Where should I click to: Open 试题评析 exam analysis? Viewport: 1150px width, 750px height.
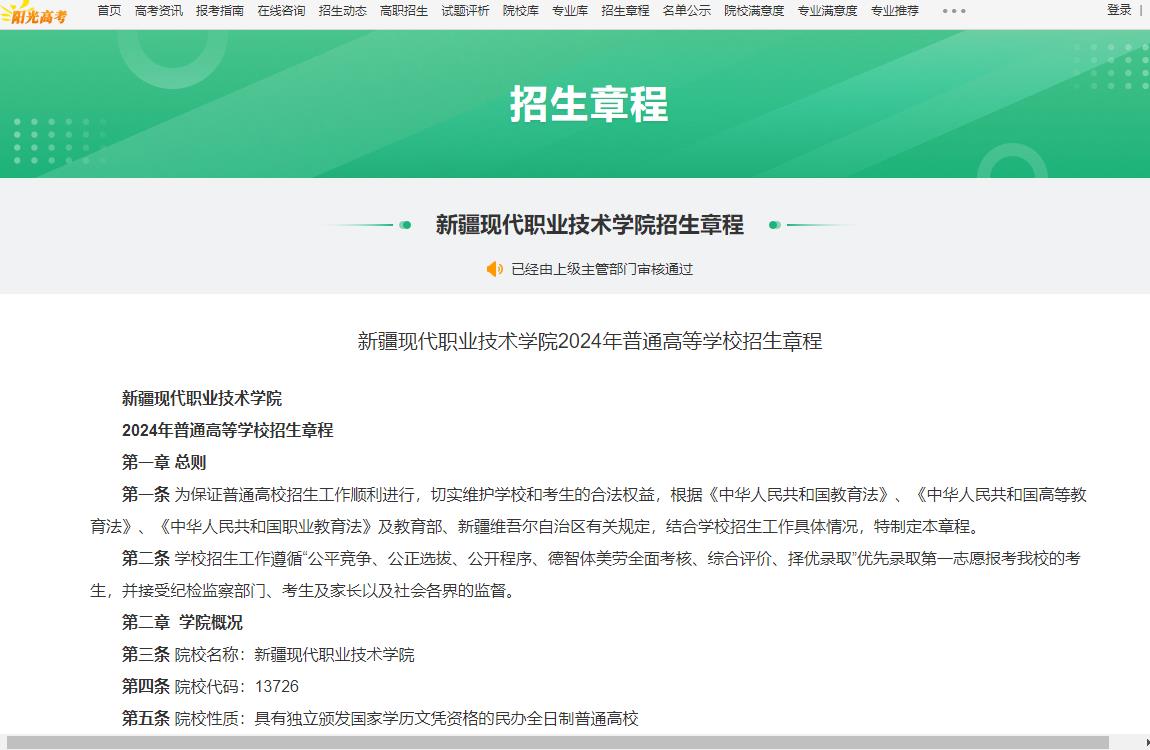(x=465, y=11)
